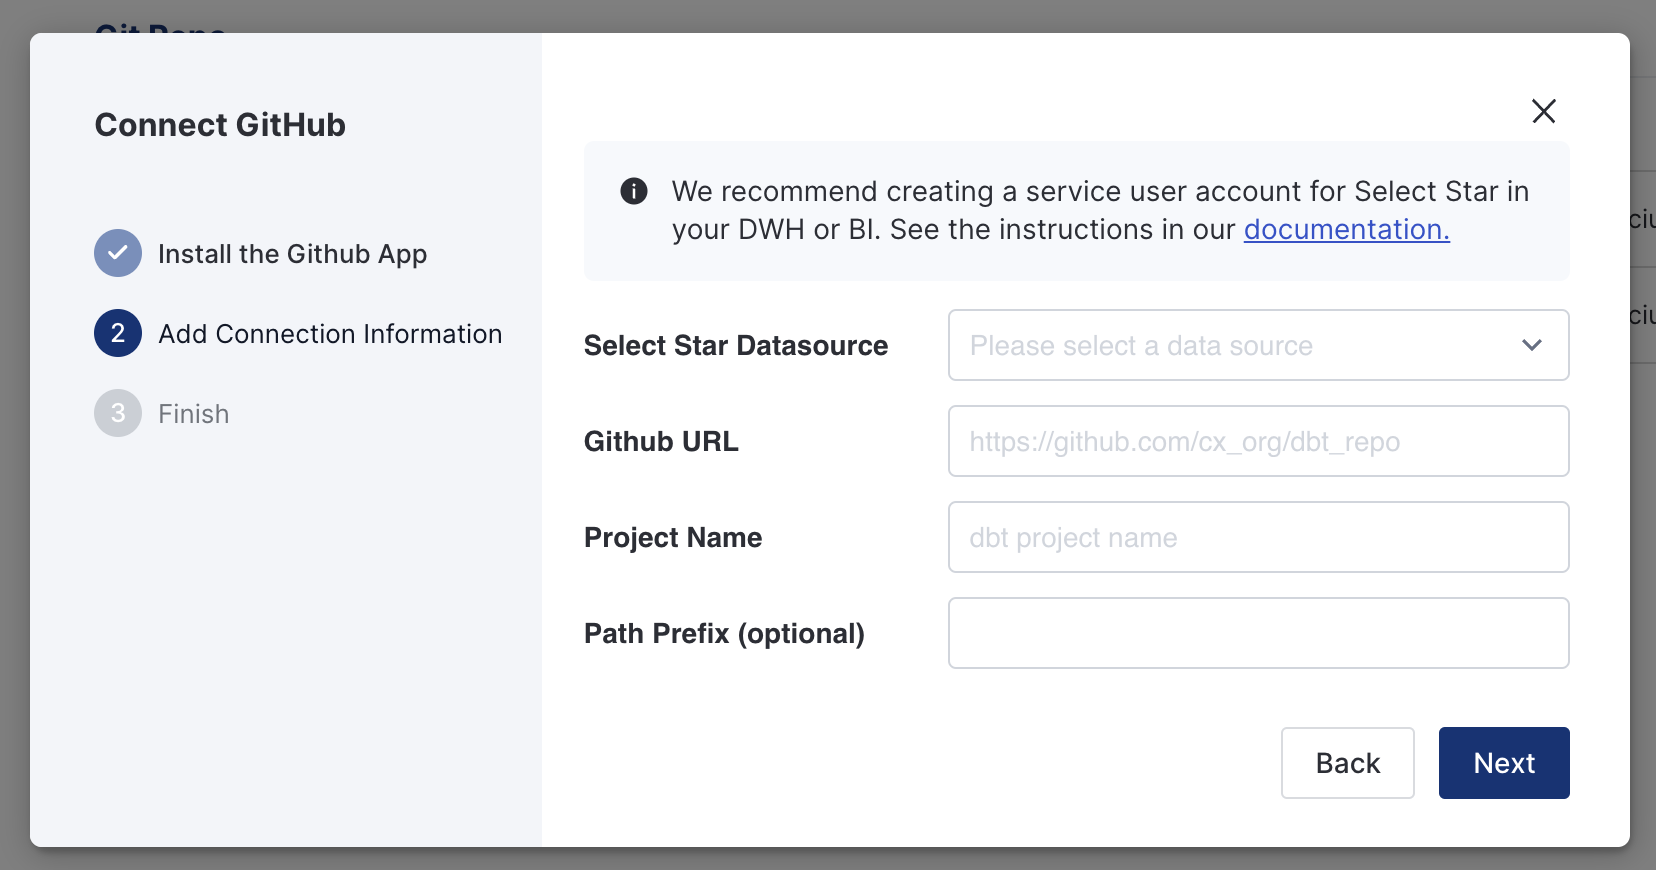Open the documentation link
1656x870 pixels.
(x=1346, y=230)
